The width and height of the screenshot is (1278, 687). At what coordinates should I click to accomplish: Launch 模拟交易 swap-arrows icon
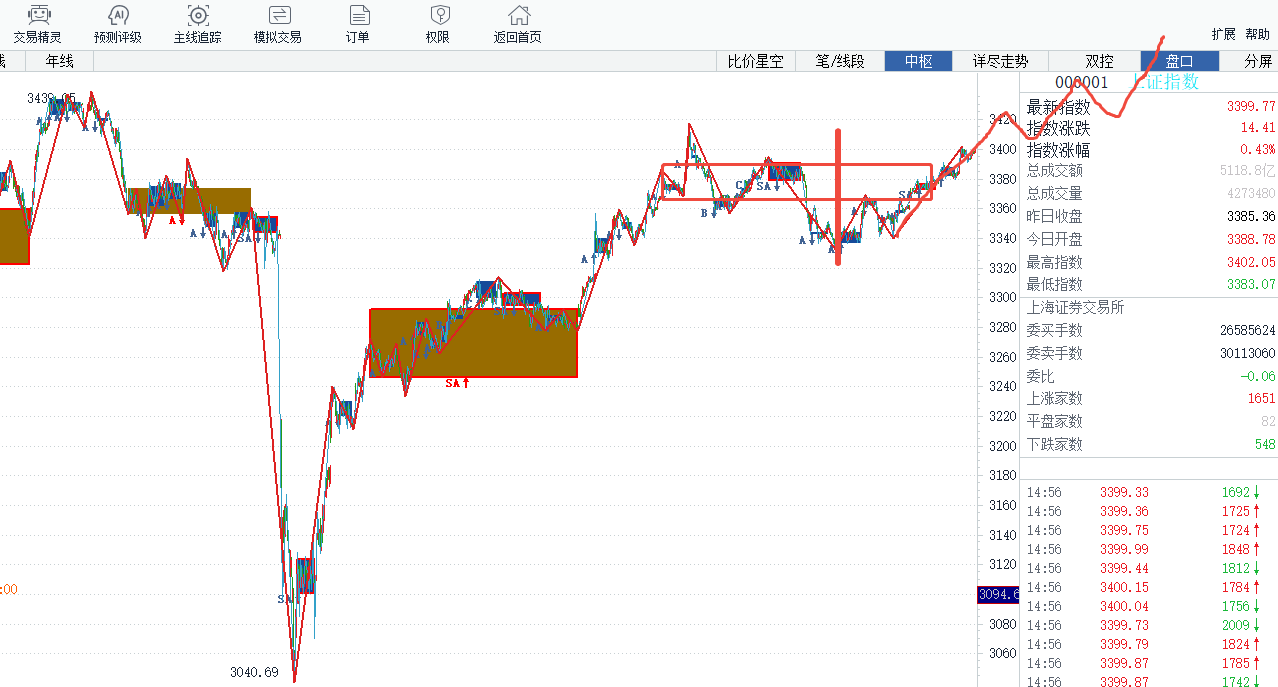(x=278, y=15)
